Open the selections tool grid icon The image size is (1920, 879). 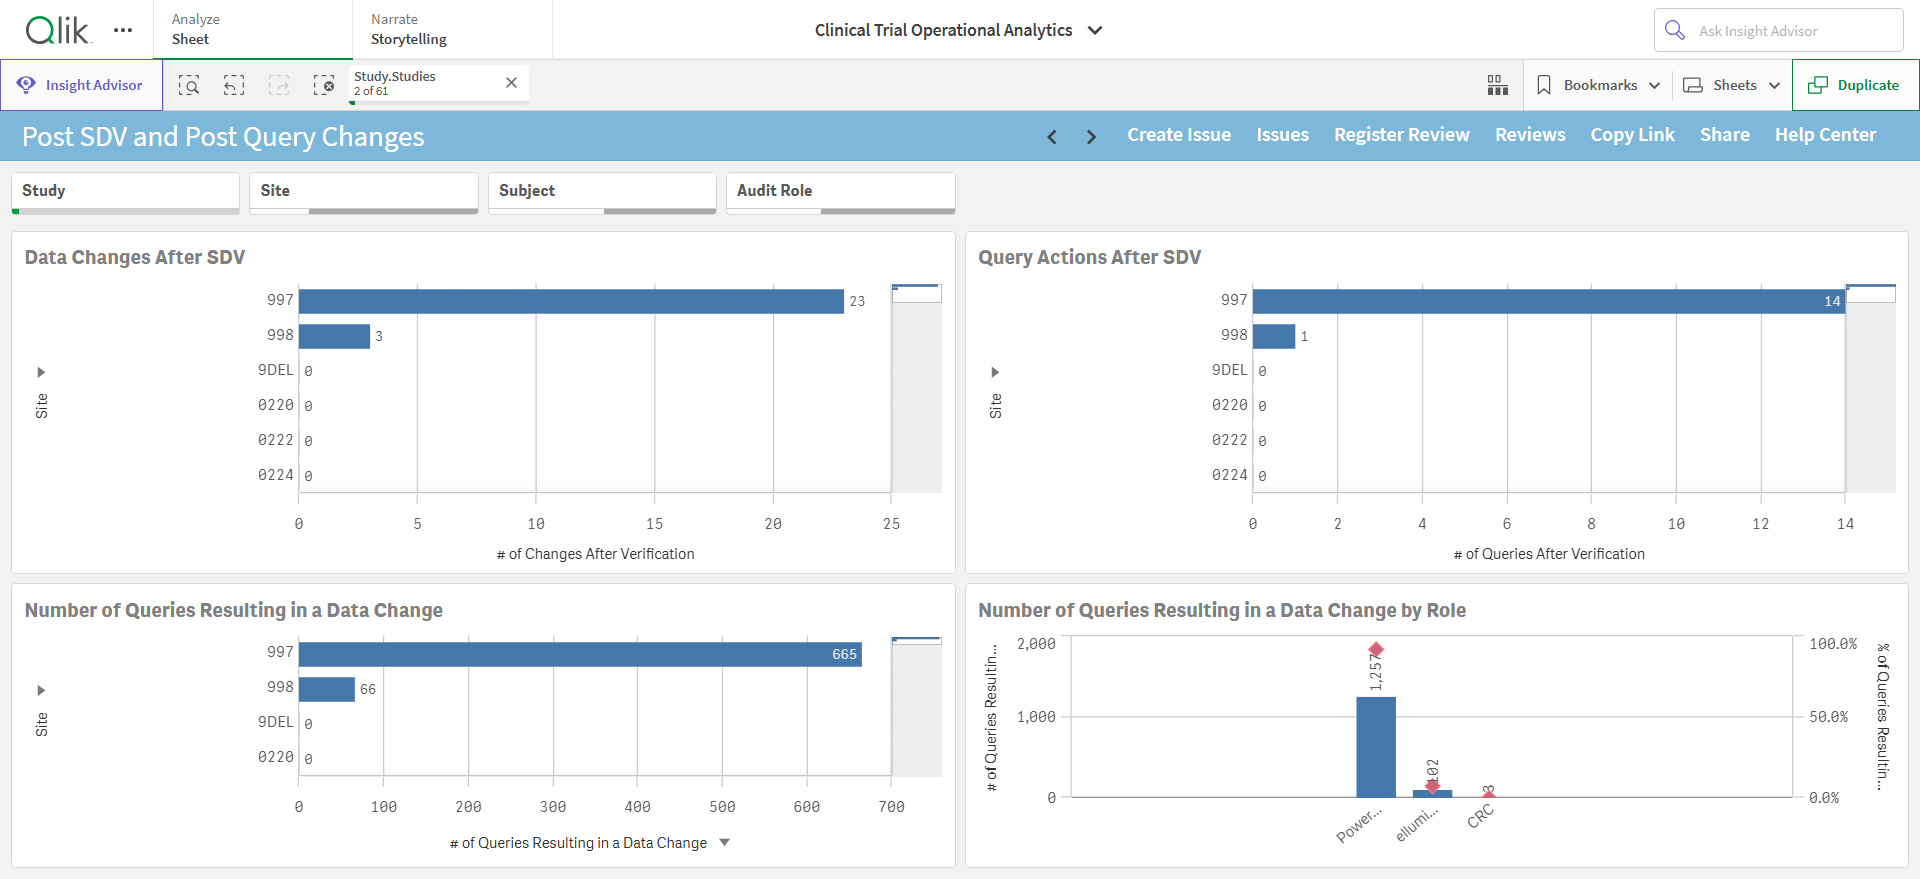tap(1497, 85)
